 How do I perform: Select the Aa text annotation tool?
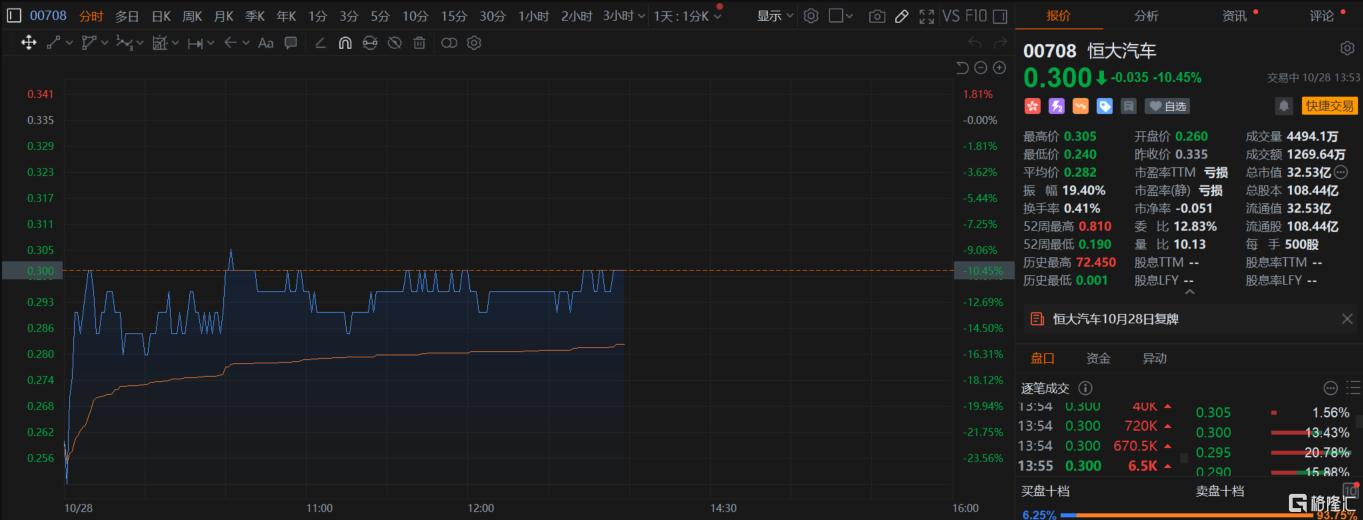266,43
